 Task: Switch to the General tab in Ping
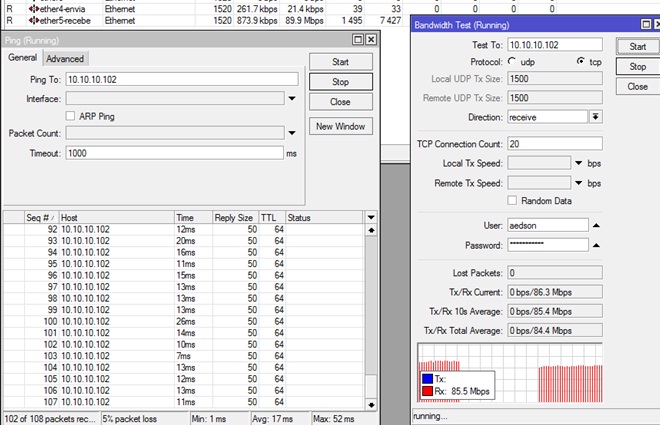pyautogui.click(x=22, y=58)
